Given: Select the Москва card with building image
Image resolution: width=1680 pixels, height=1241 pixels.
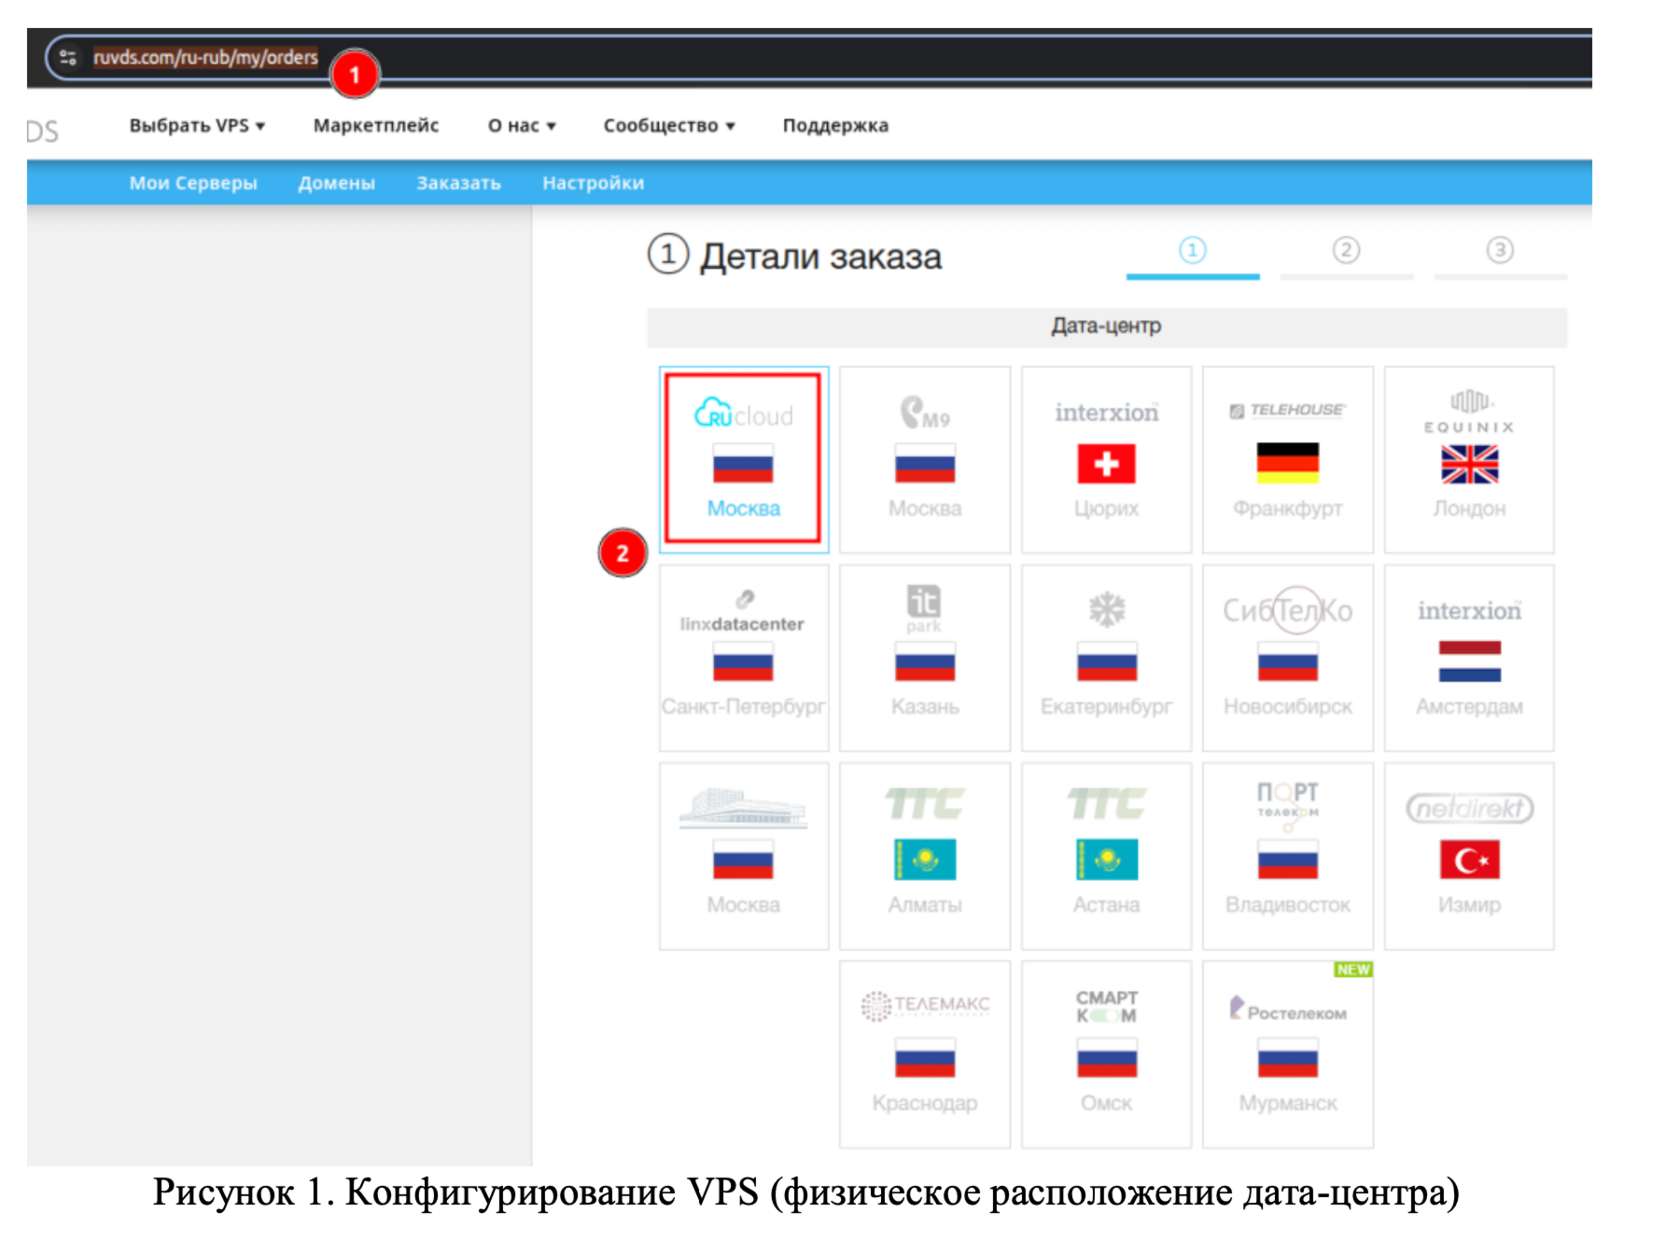Looking at the screenshot, I should [743, 856].
